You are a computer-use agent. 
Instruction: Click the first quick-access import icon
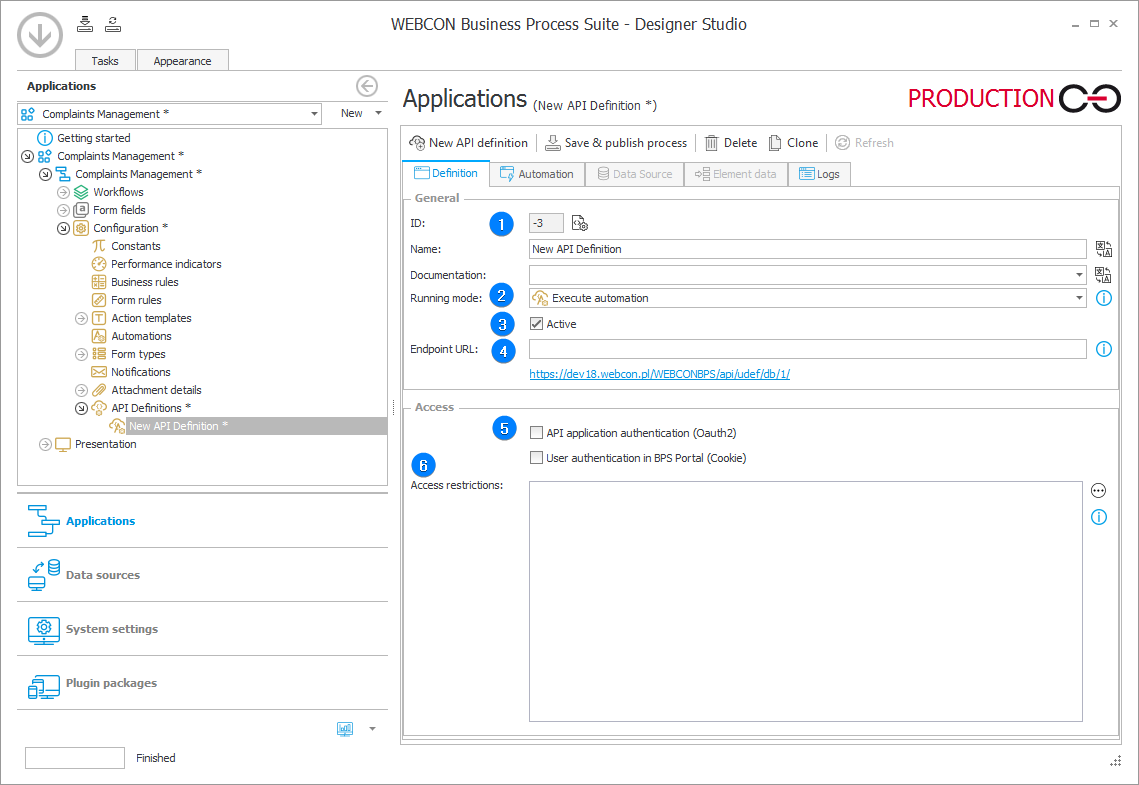point(85,24)
